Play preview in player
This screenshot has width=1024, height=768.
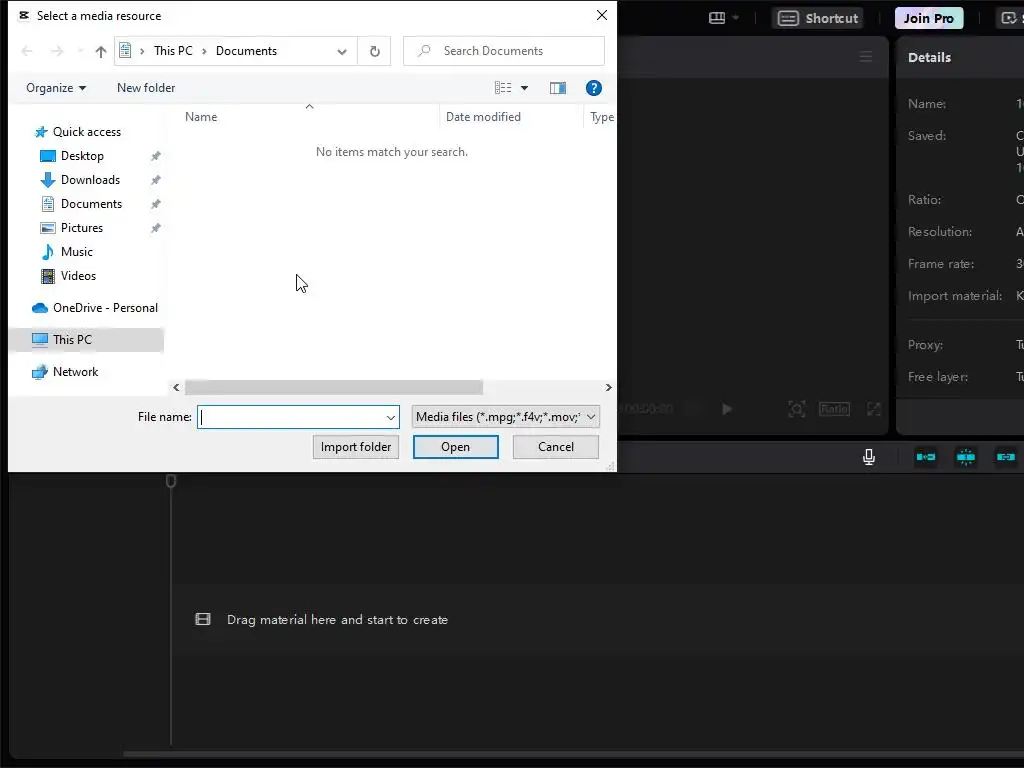727,409
